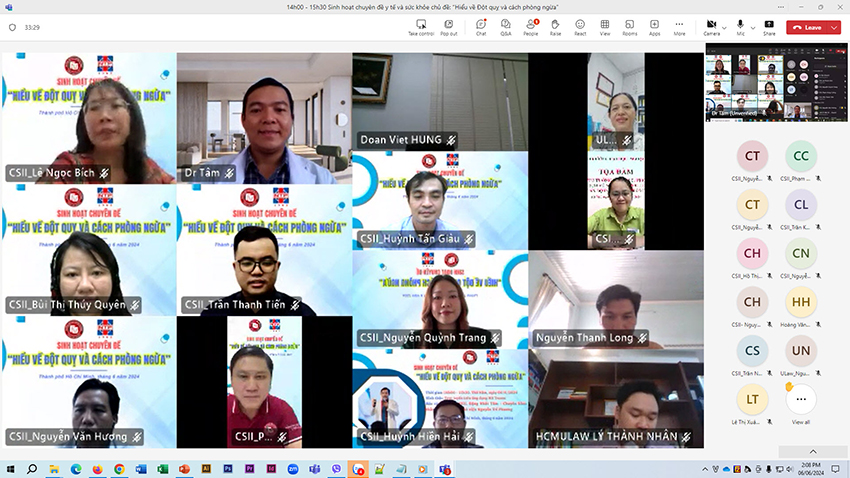Viewport: 850px width, 478px height.
Task: Select participant avatar CC CSII_Pham
Action: pyautogui.click(x=801, y=156)
